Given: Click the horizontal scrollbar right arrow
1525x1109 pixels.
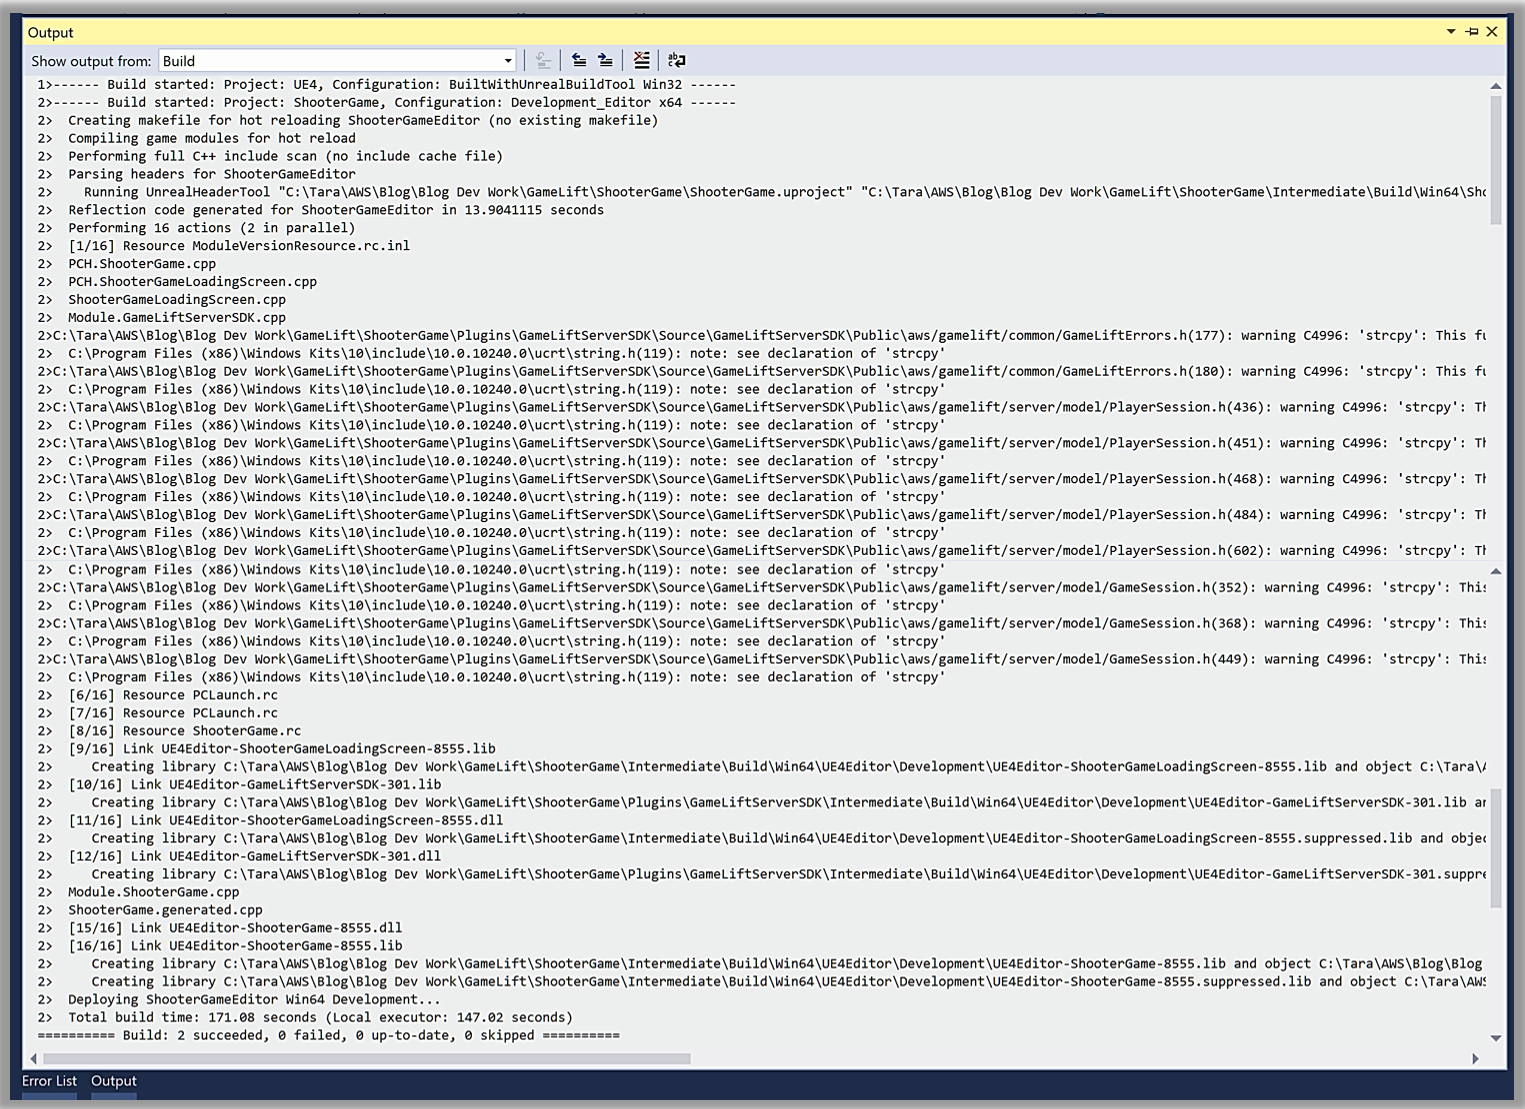Looking at the screenshot, I should tap(1475, 1058).
